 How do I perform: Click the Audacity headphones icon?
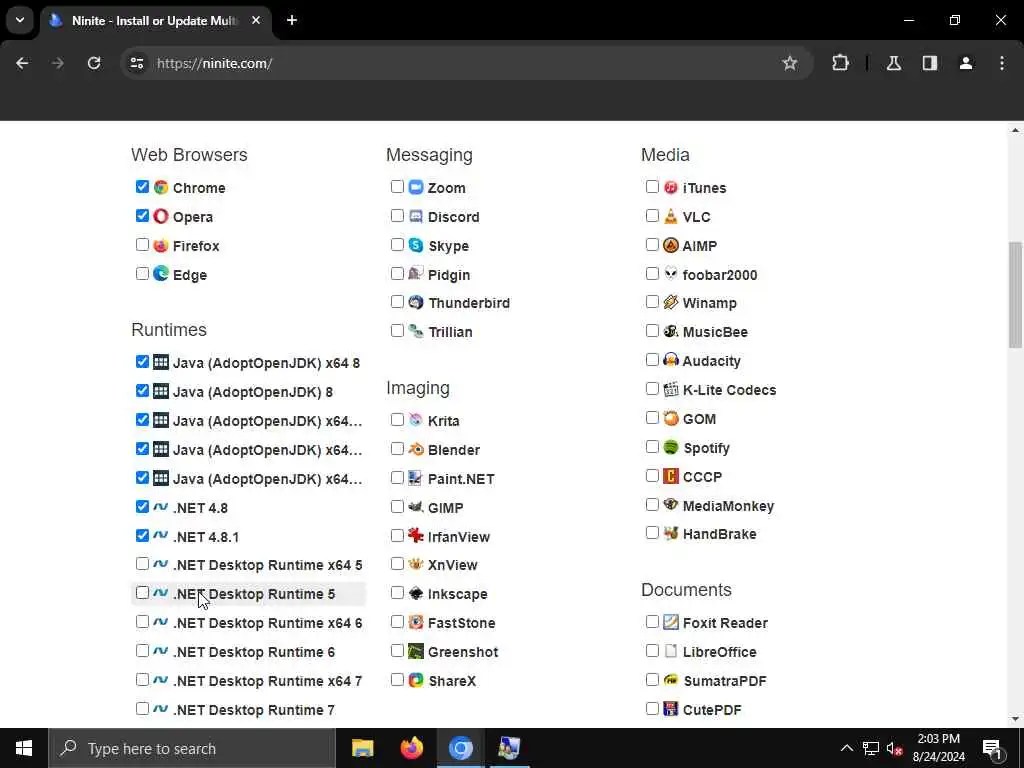[671, 360]
